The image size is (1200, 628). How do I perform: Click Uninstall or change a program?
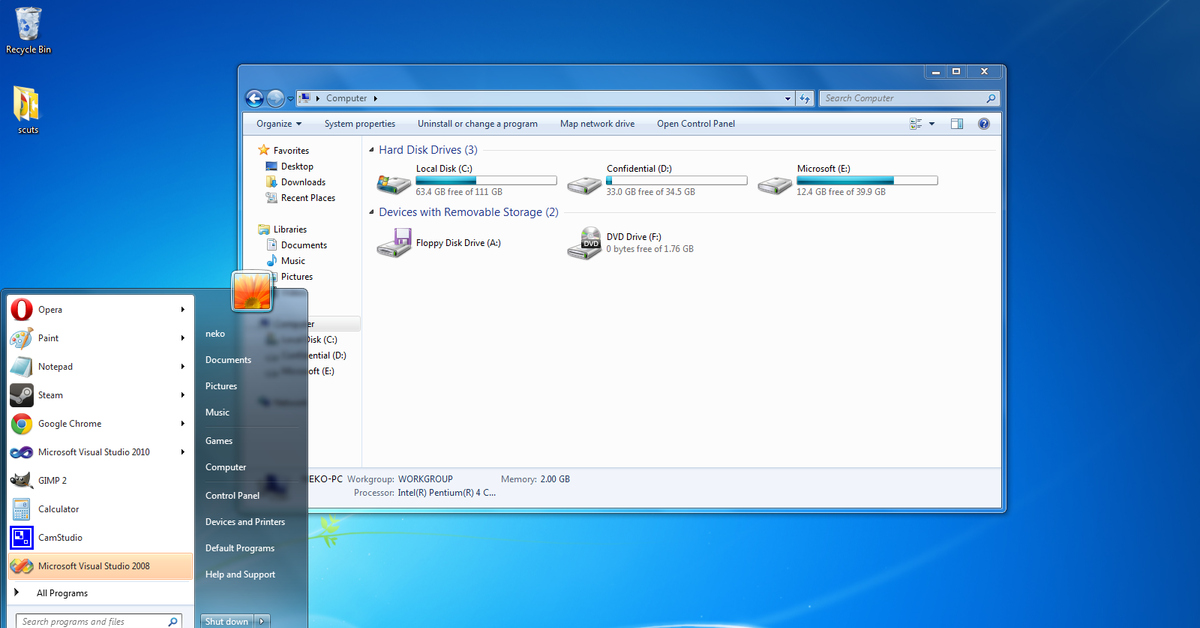tap(477, 124)
